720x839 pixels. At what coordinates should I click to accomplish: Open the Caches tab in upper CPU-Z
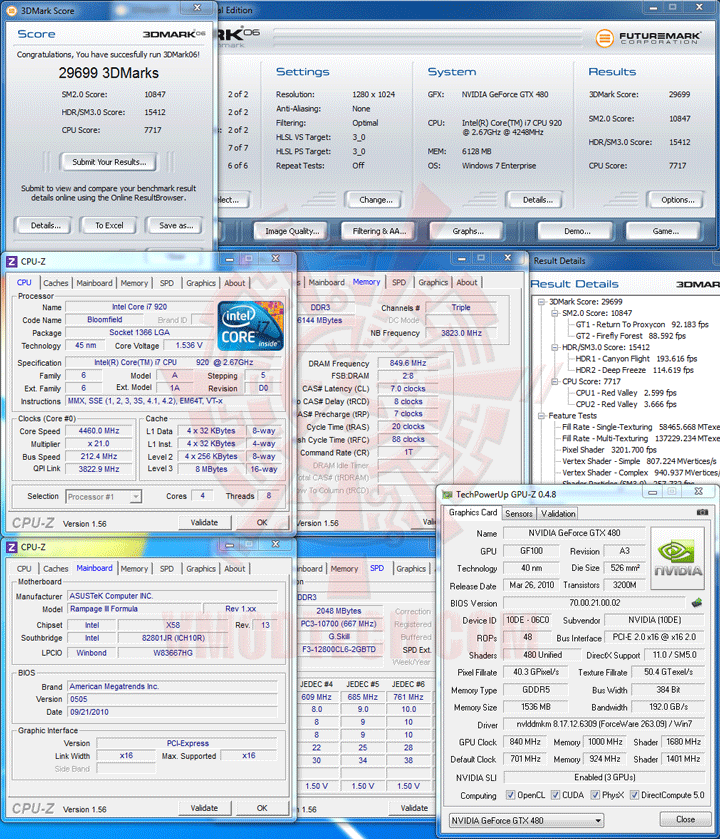click(56, 283)
